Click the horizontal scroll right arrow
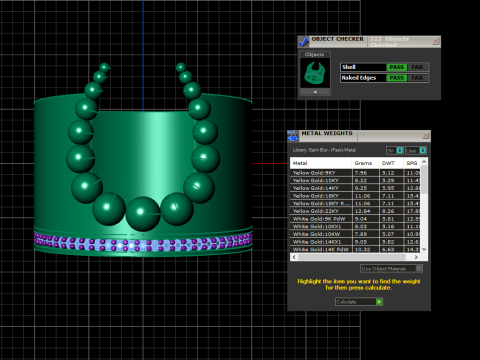This screenshot has width=480, height=360. click(416, 257)
